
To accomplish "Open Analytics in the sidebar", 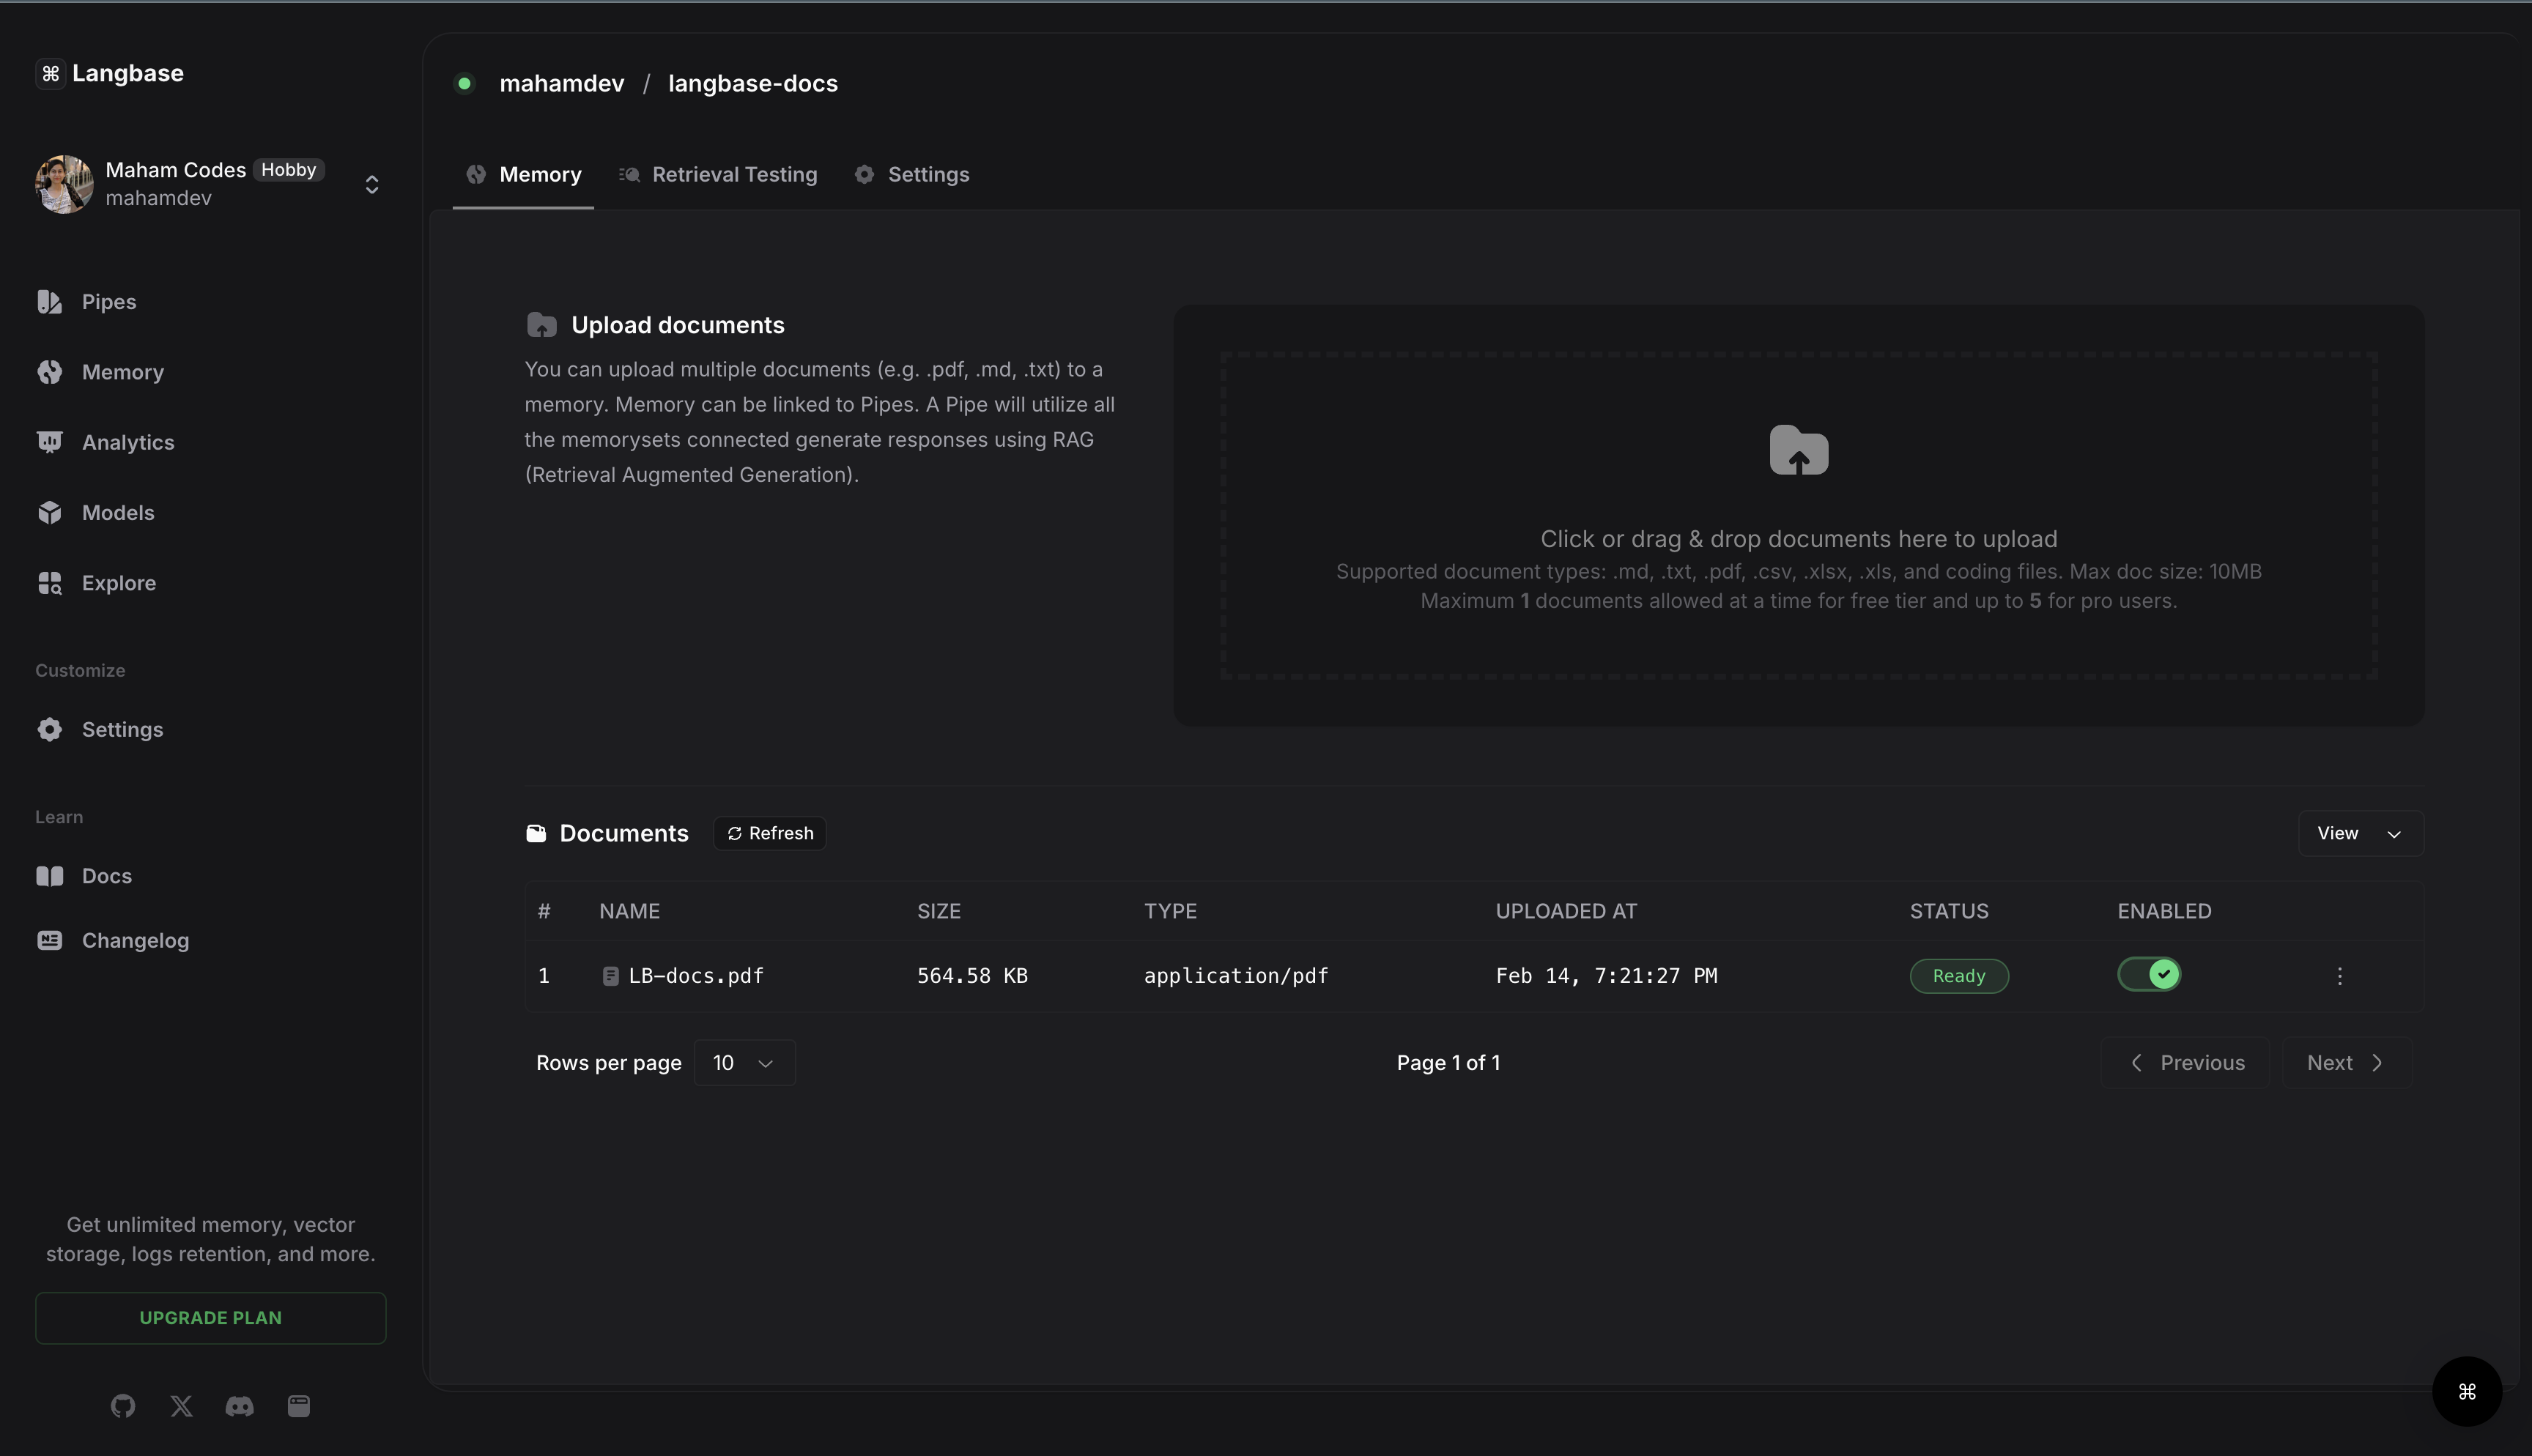I will (x=128, y=442).
